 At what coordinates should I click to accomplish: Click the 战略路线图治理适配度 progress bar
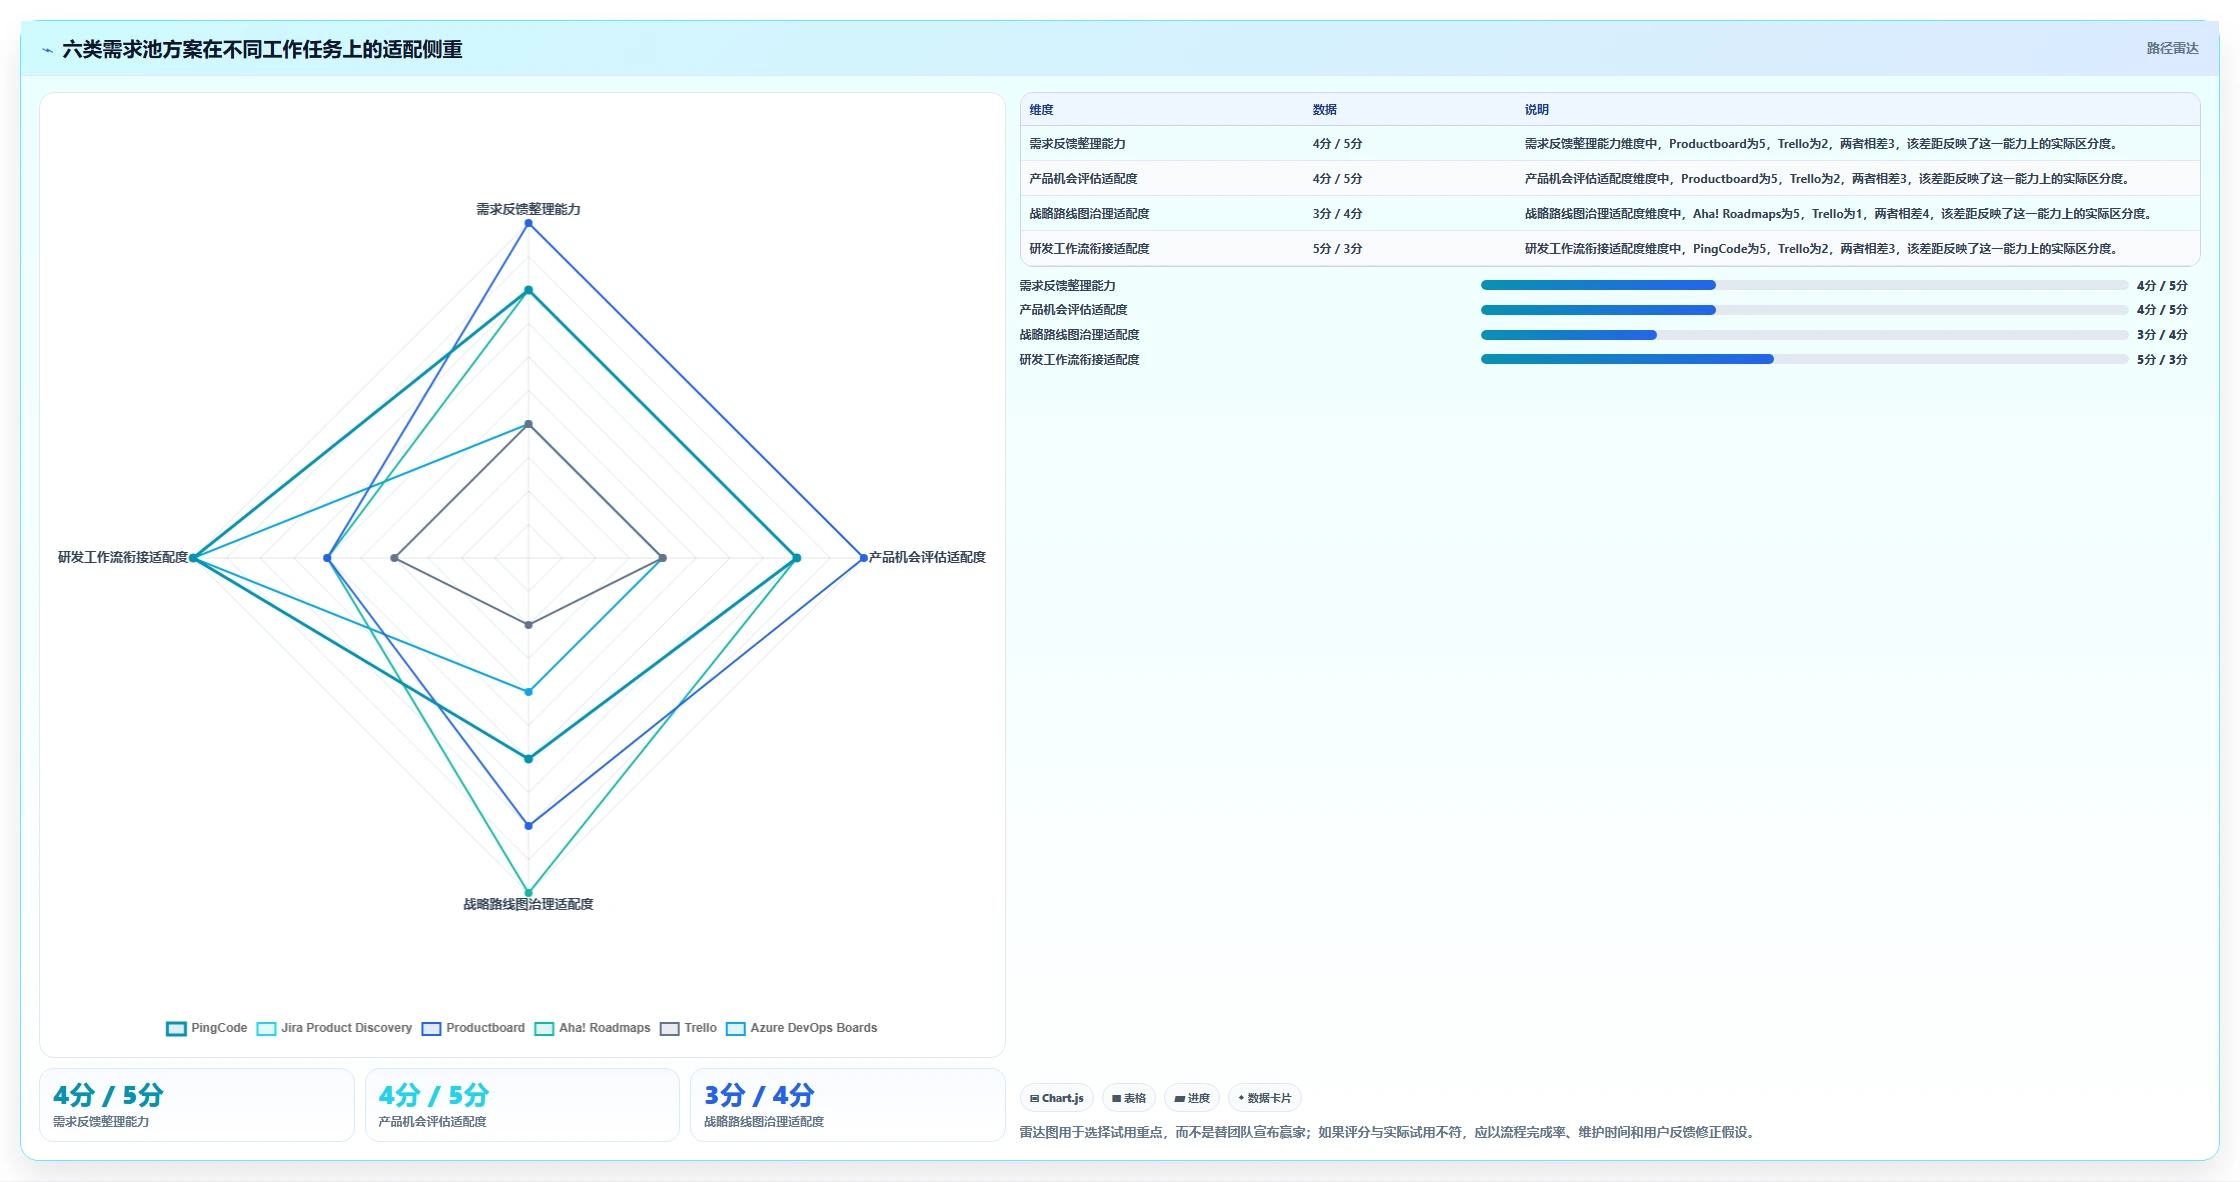1804,335
